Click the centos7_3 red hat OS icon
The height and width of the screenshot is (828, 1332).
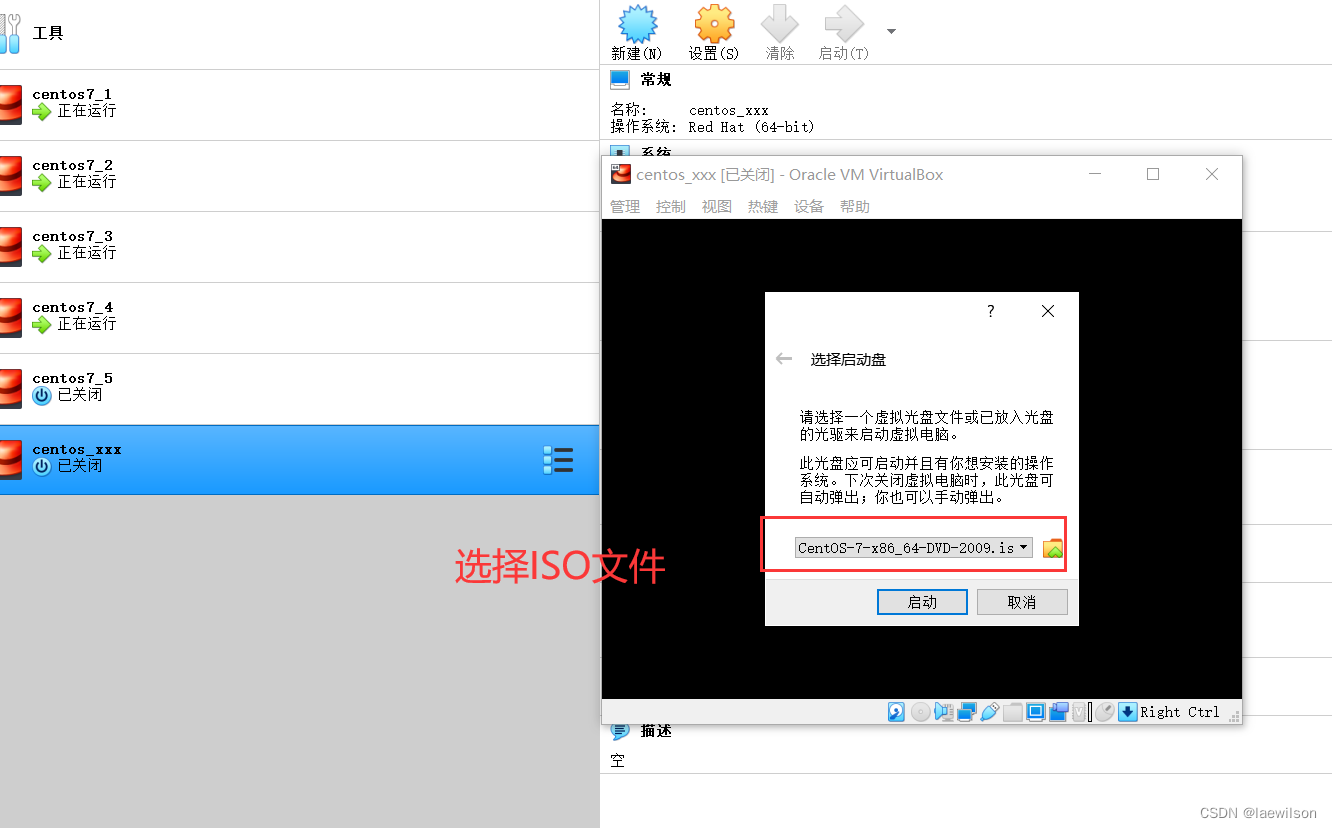pos(10,246)
